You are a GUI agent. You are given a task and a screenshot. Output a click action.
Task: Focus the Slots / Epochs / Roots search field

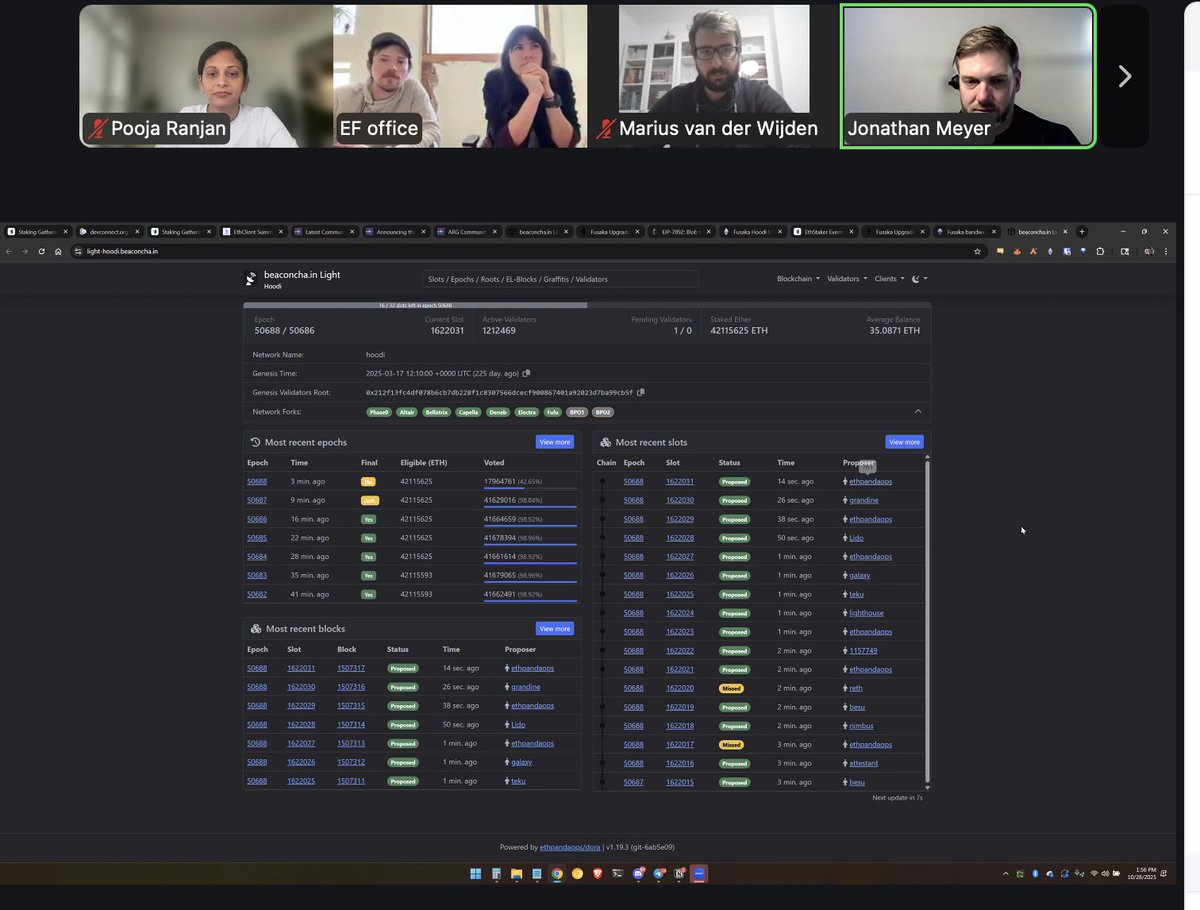coord(560,279)
